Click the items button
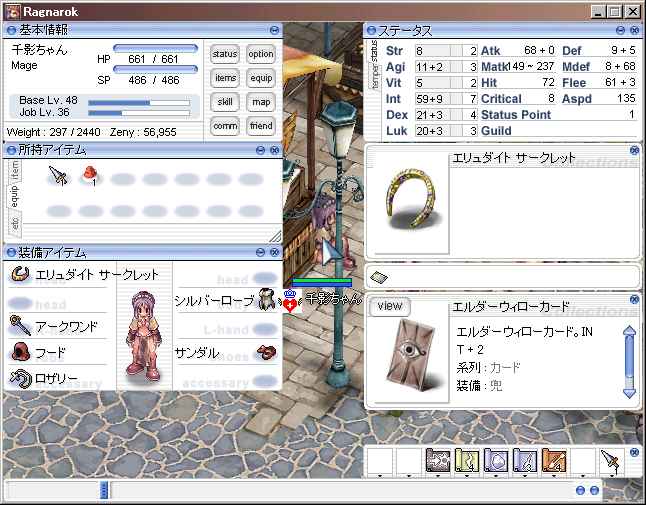 tap(225, 78)
